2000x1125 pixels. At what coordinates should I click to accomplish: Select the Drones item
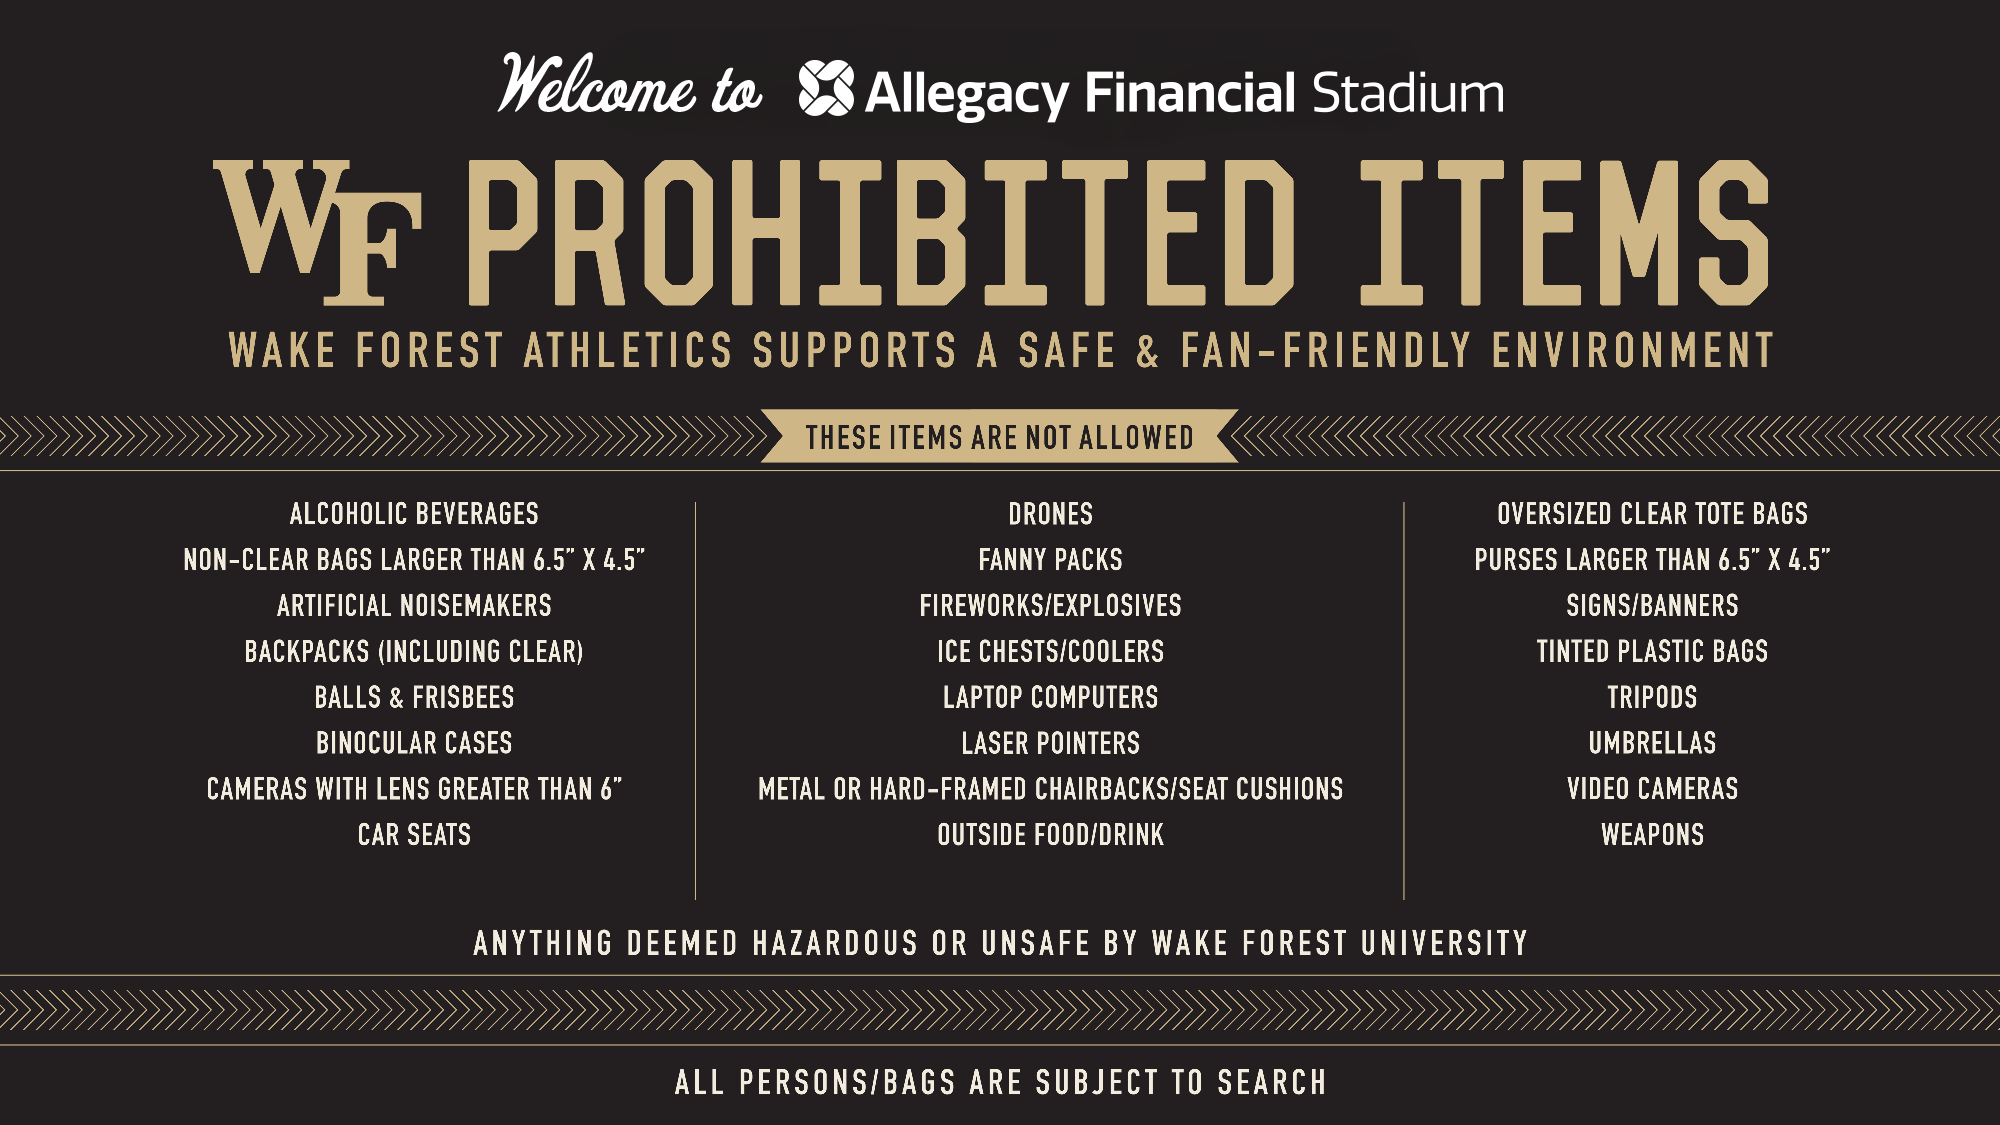1050,514
